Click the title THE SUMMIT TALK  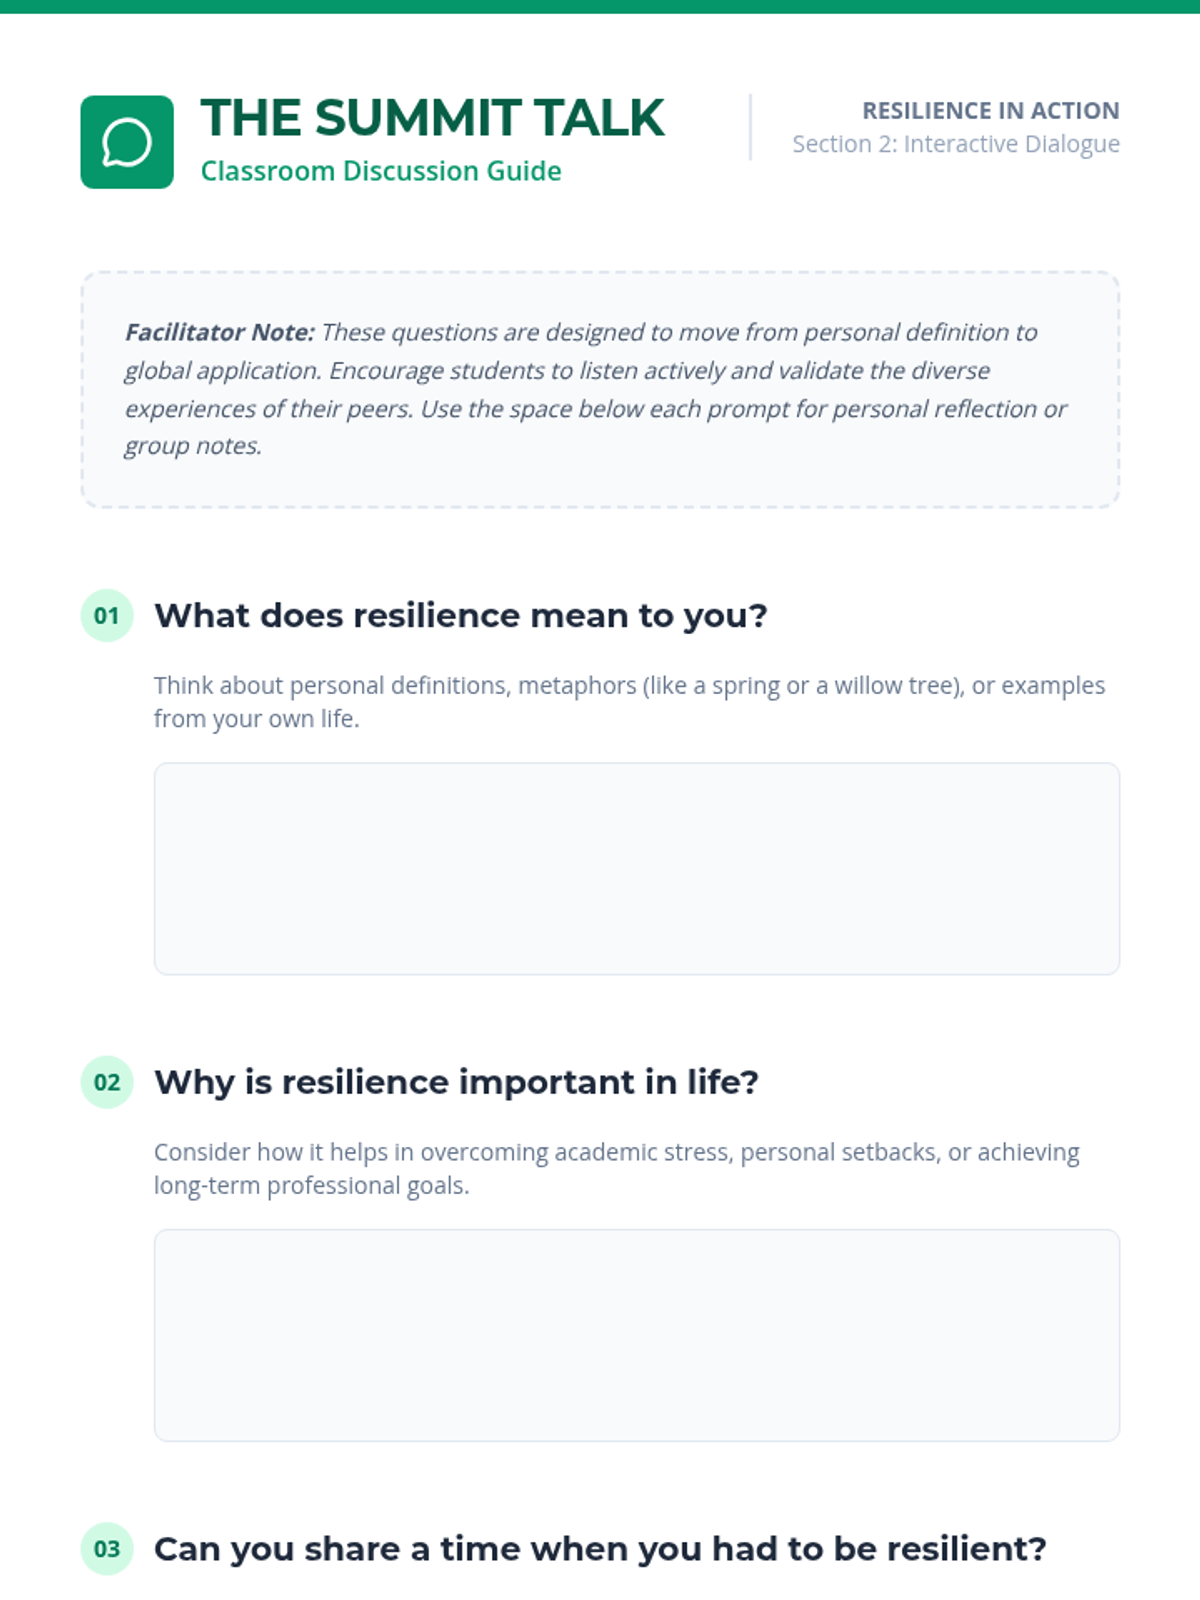[x=432, y=118]
